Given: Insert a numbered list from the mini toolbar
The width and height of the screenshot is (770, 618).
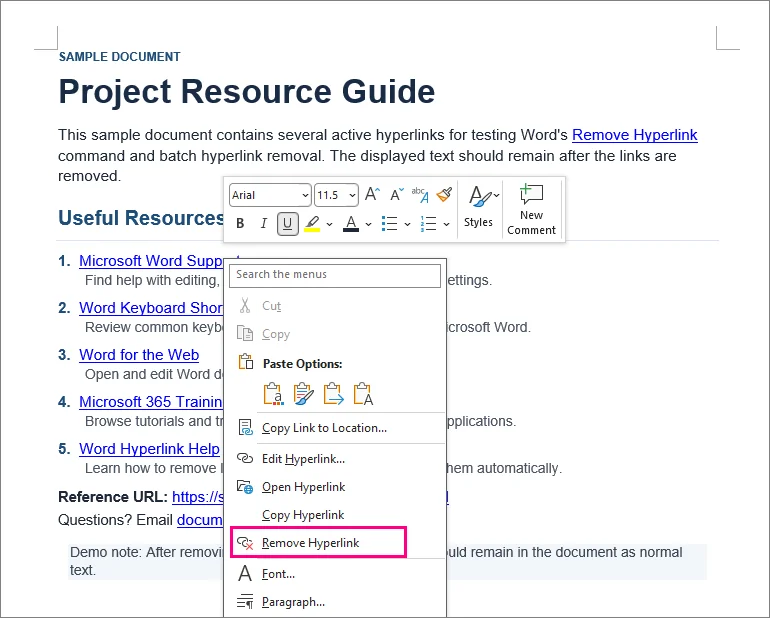Looking at the screenshot, I should pos(428,224).
